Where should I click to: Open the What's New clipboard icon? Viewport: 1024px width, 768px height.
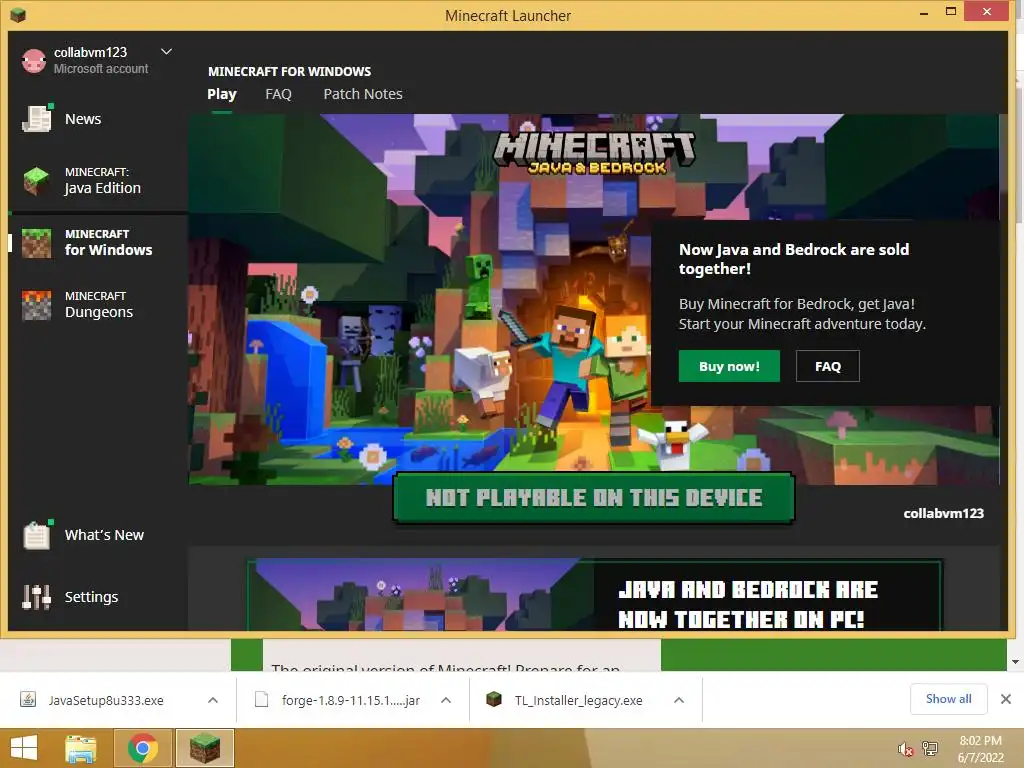37,535
